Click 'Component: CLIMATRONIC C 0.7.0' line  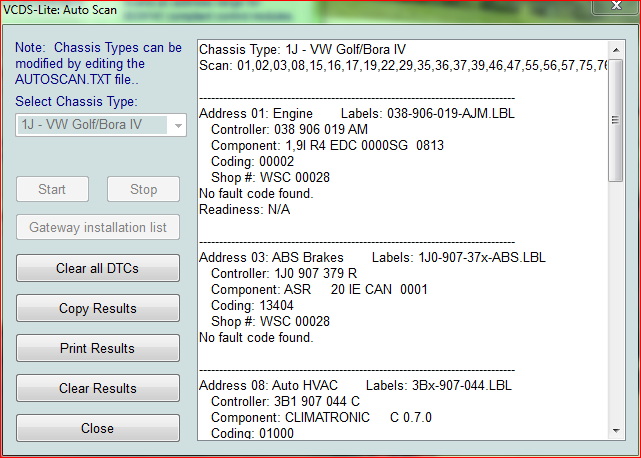click(321, 417)
